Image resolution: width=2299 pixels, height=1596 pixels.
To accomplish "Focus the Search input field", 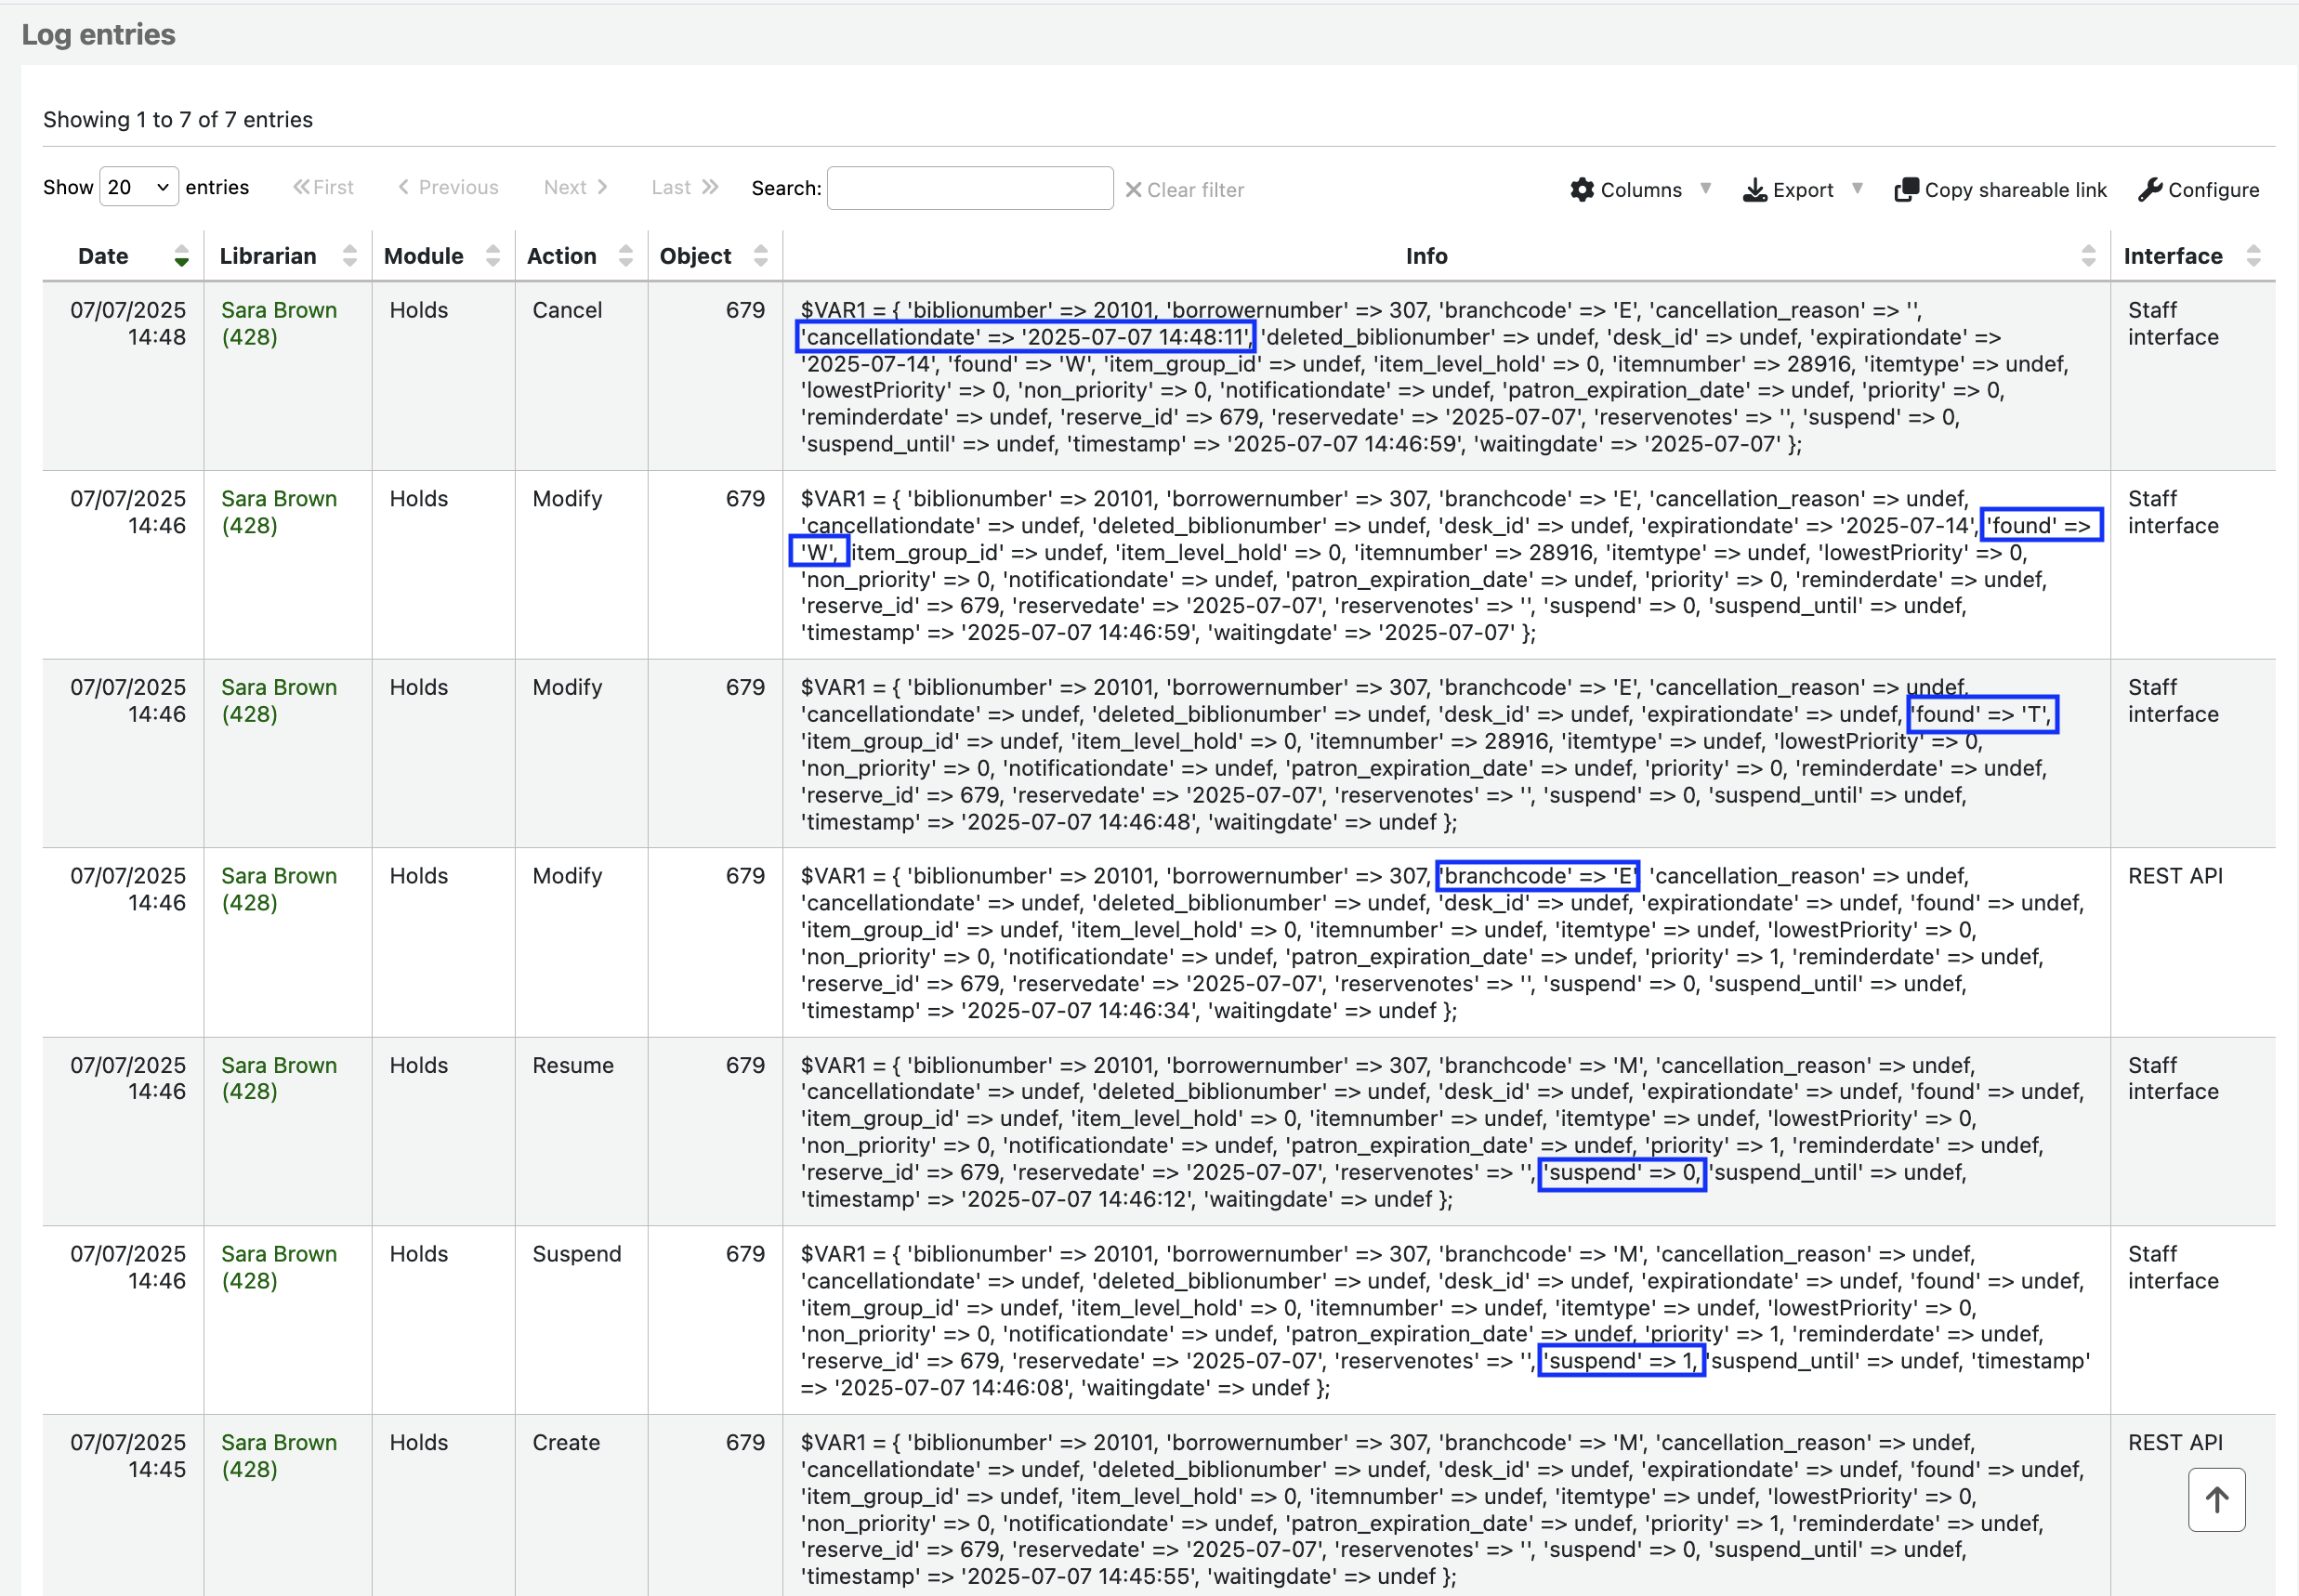I will coord(969,188).
